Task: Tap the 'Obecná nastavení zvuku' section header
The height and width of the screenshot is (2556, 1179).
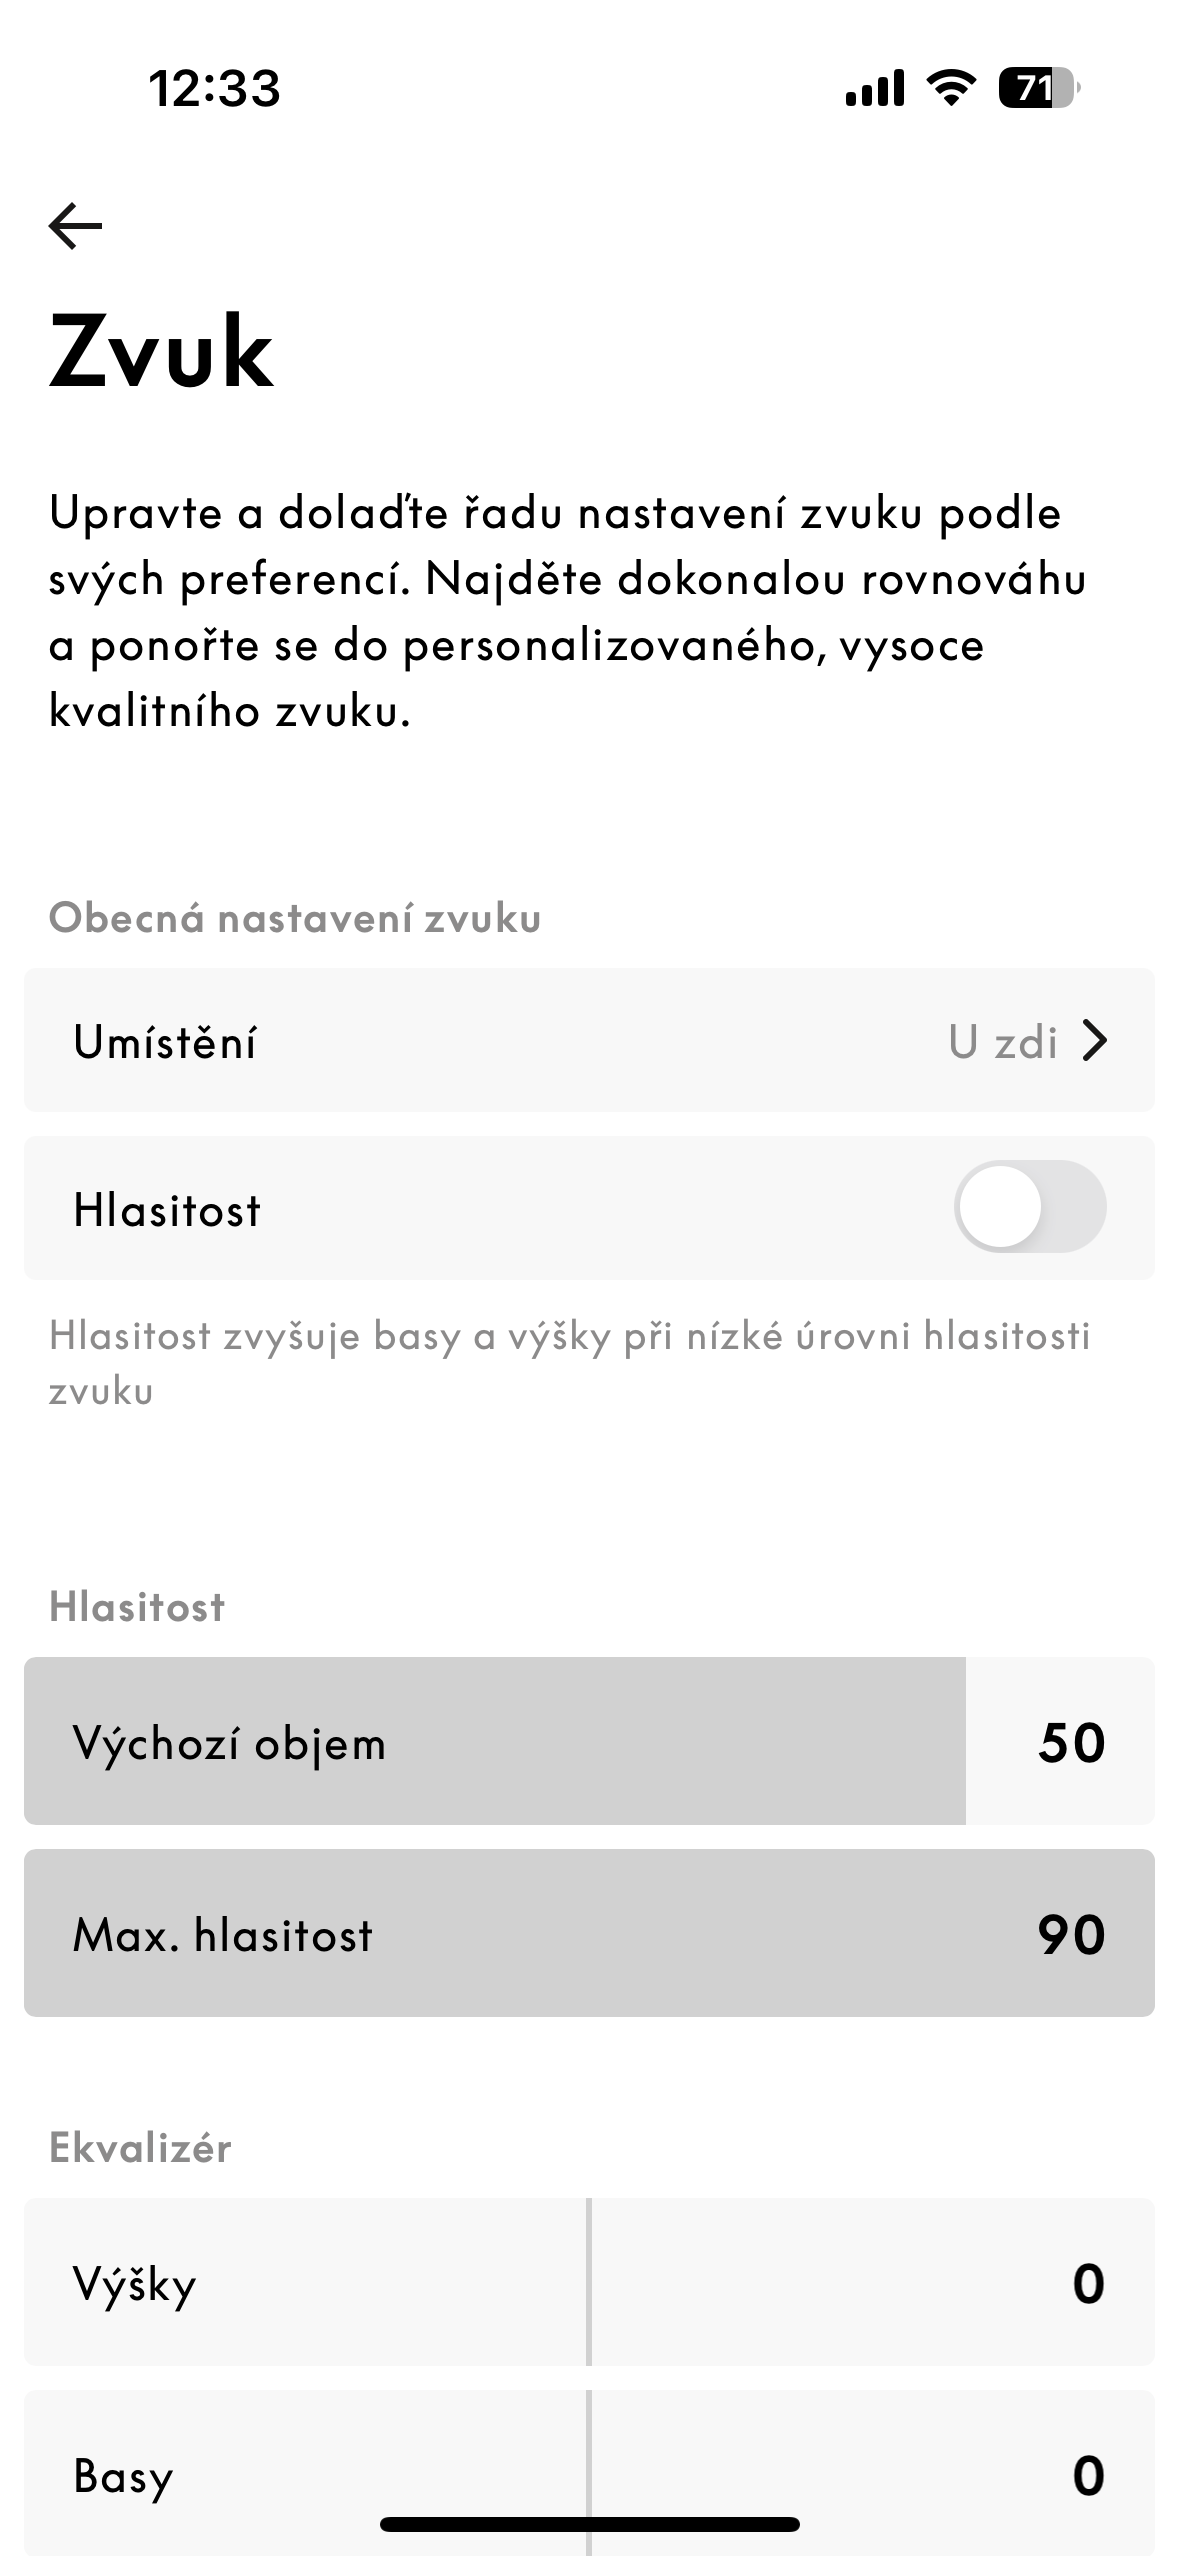Action: pos(295,918)
